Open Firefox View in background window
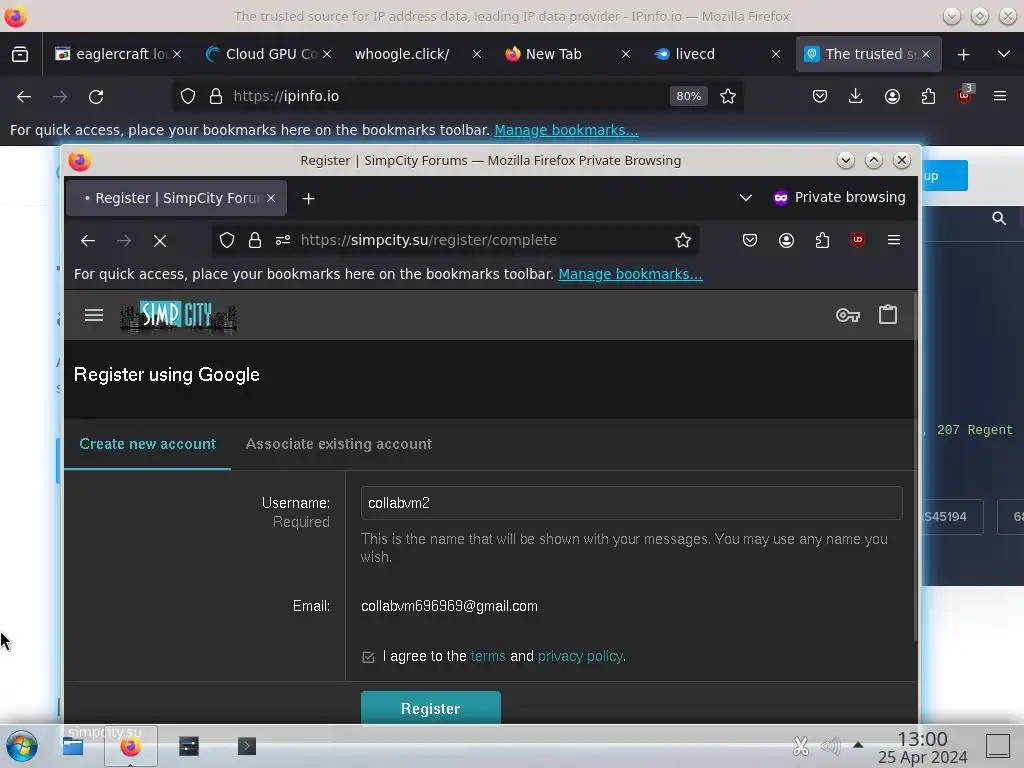This screenshot has height=768, width=1024. click(20, 54)
